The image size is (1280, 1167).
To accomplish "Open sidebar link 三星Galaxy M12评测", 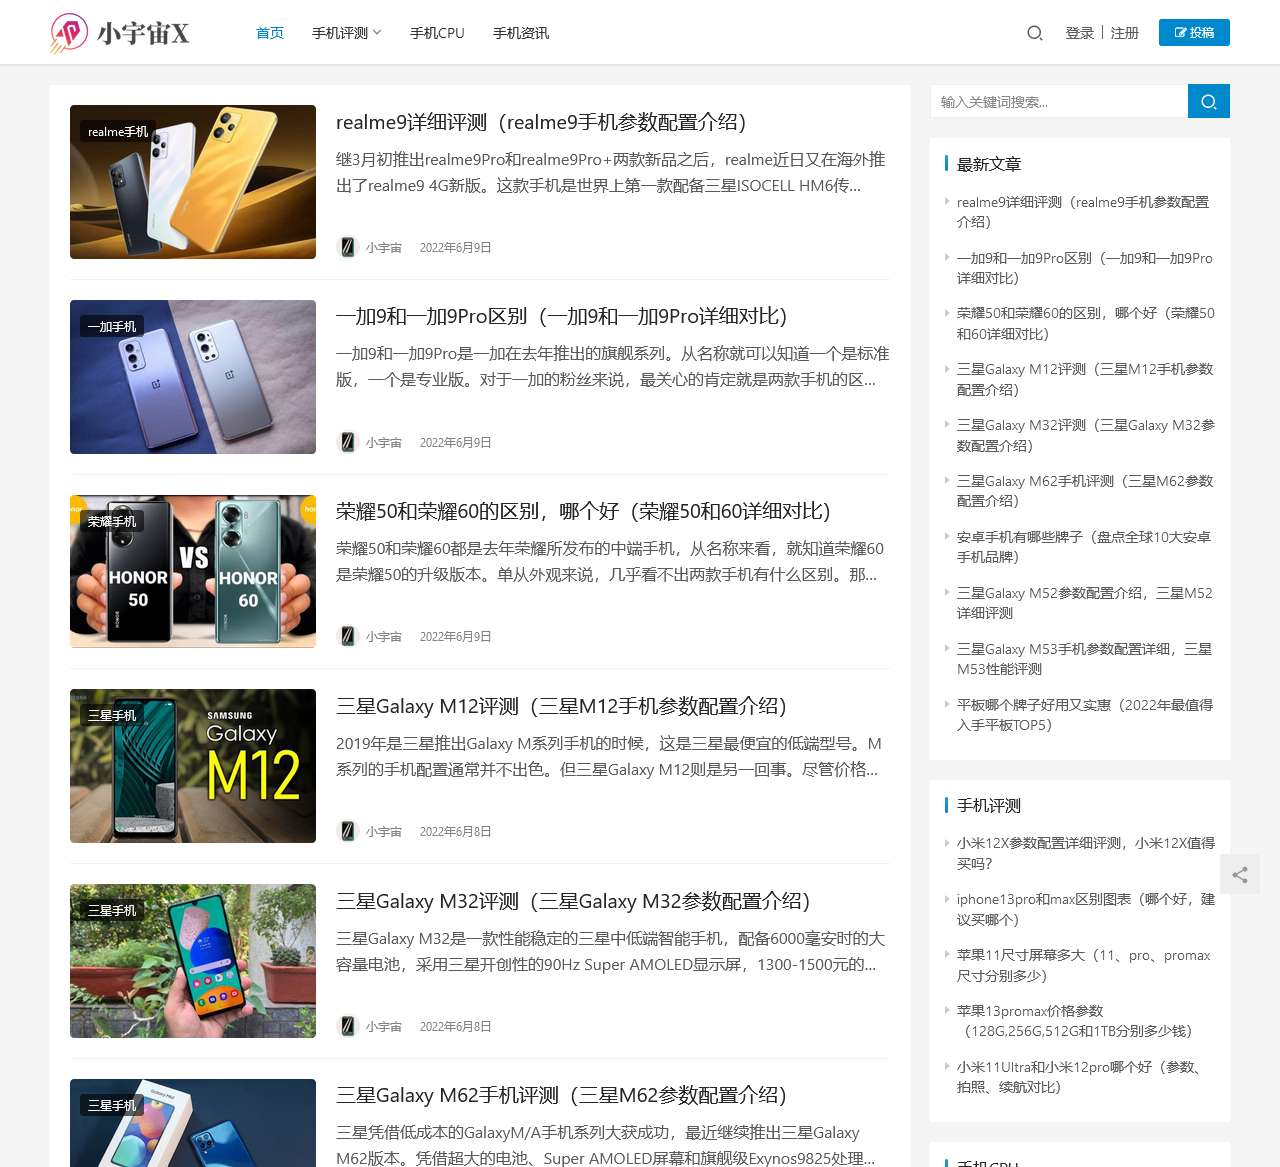I will pos(1085,379).
